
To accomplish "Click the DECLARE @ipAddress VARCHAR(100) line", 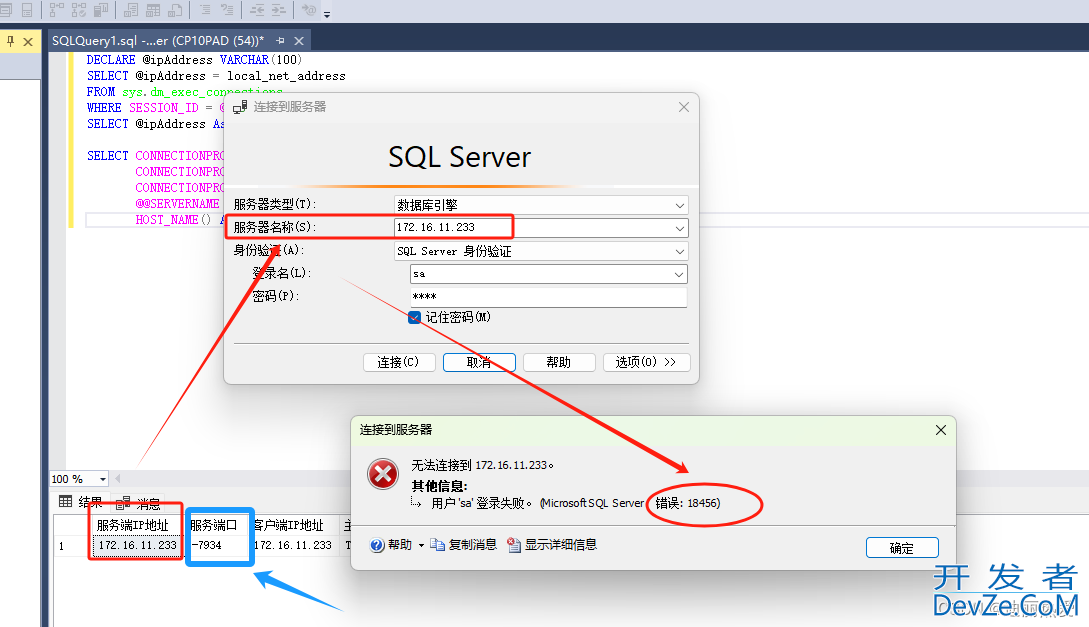I will (x=194, y=60).
